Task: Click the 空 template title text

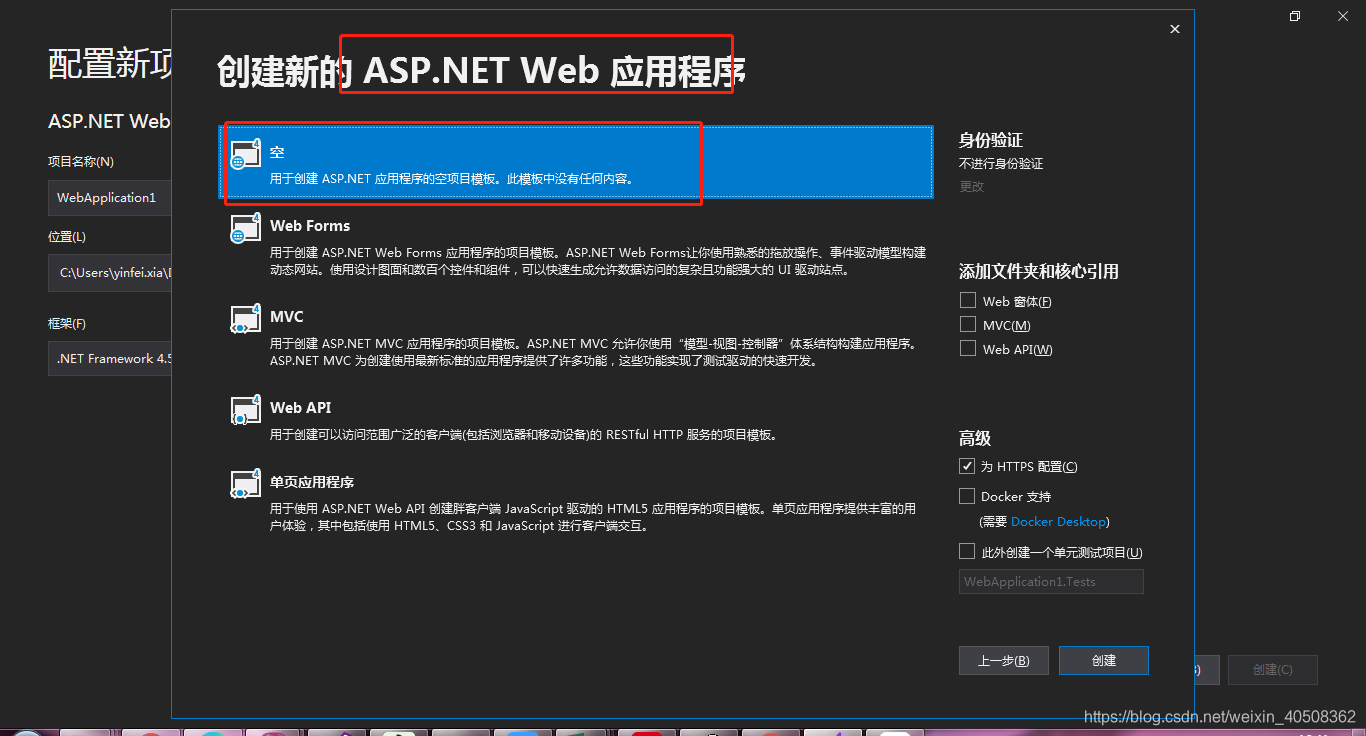Action: (x=277, y=152)
